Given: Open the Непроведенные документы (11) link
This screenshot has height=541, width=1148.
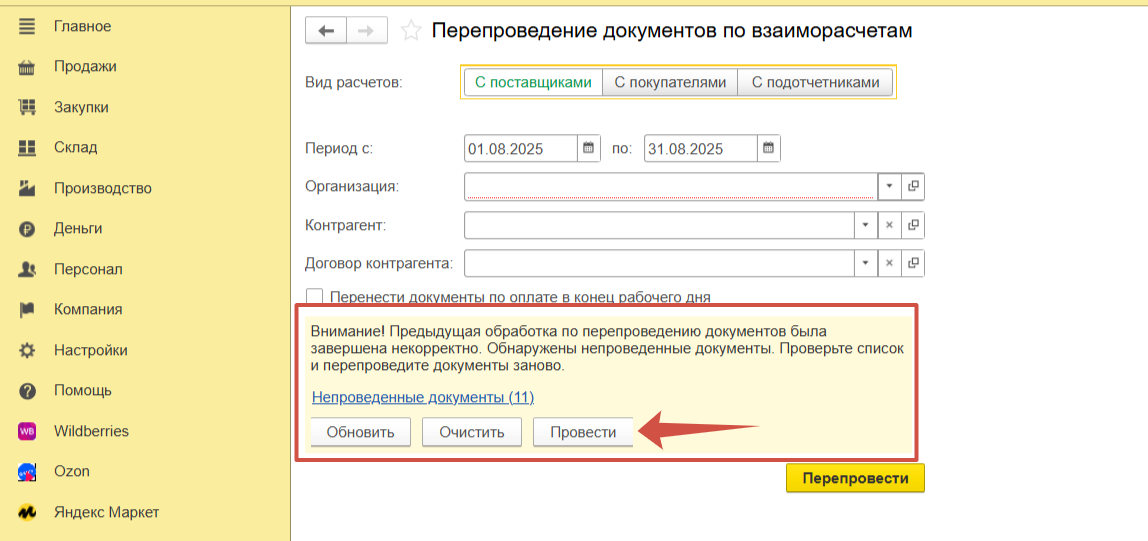Looking at the screenshot, I should 423,397.
